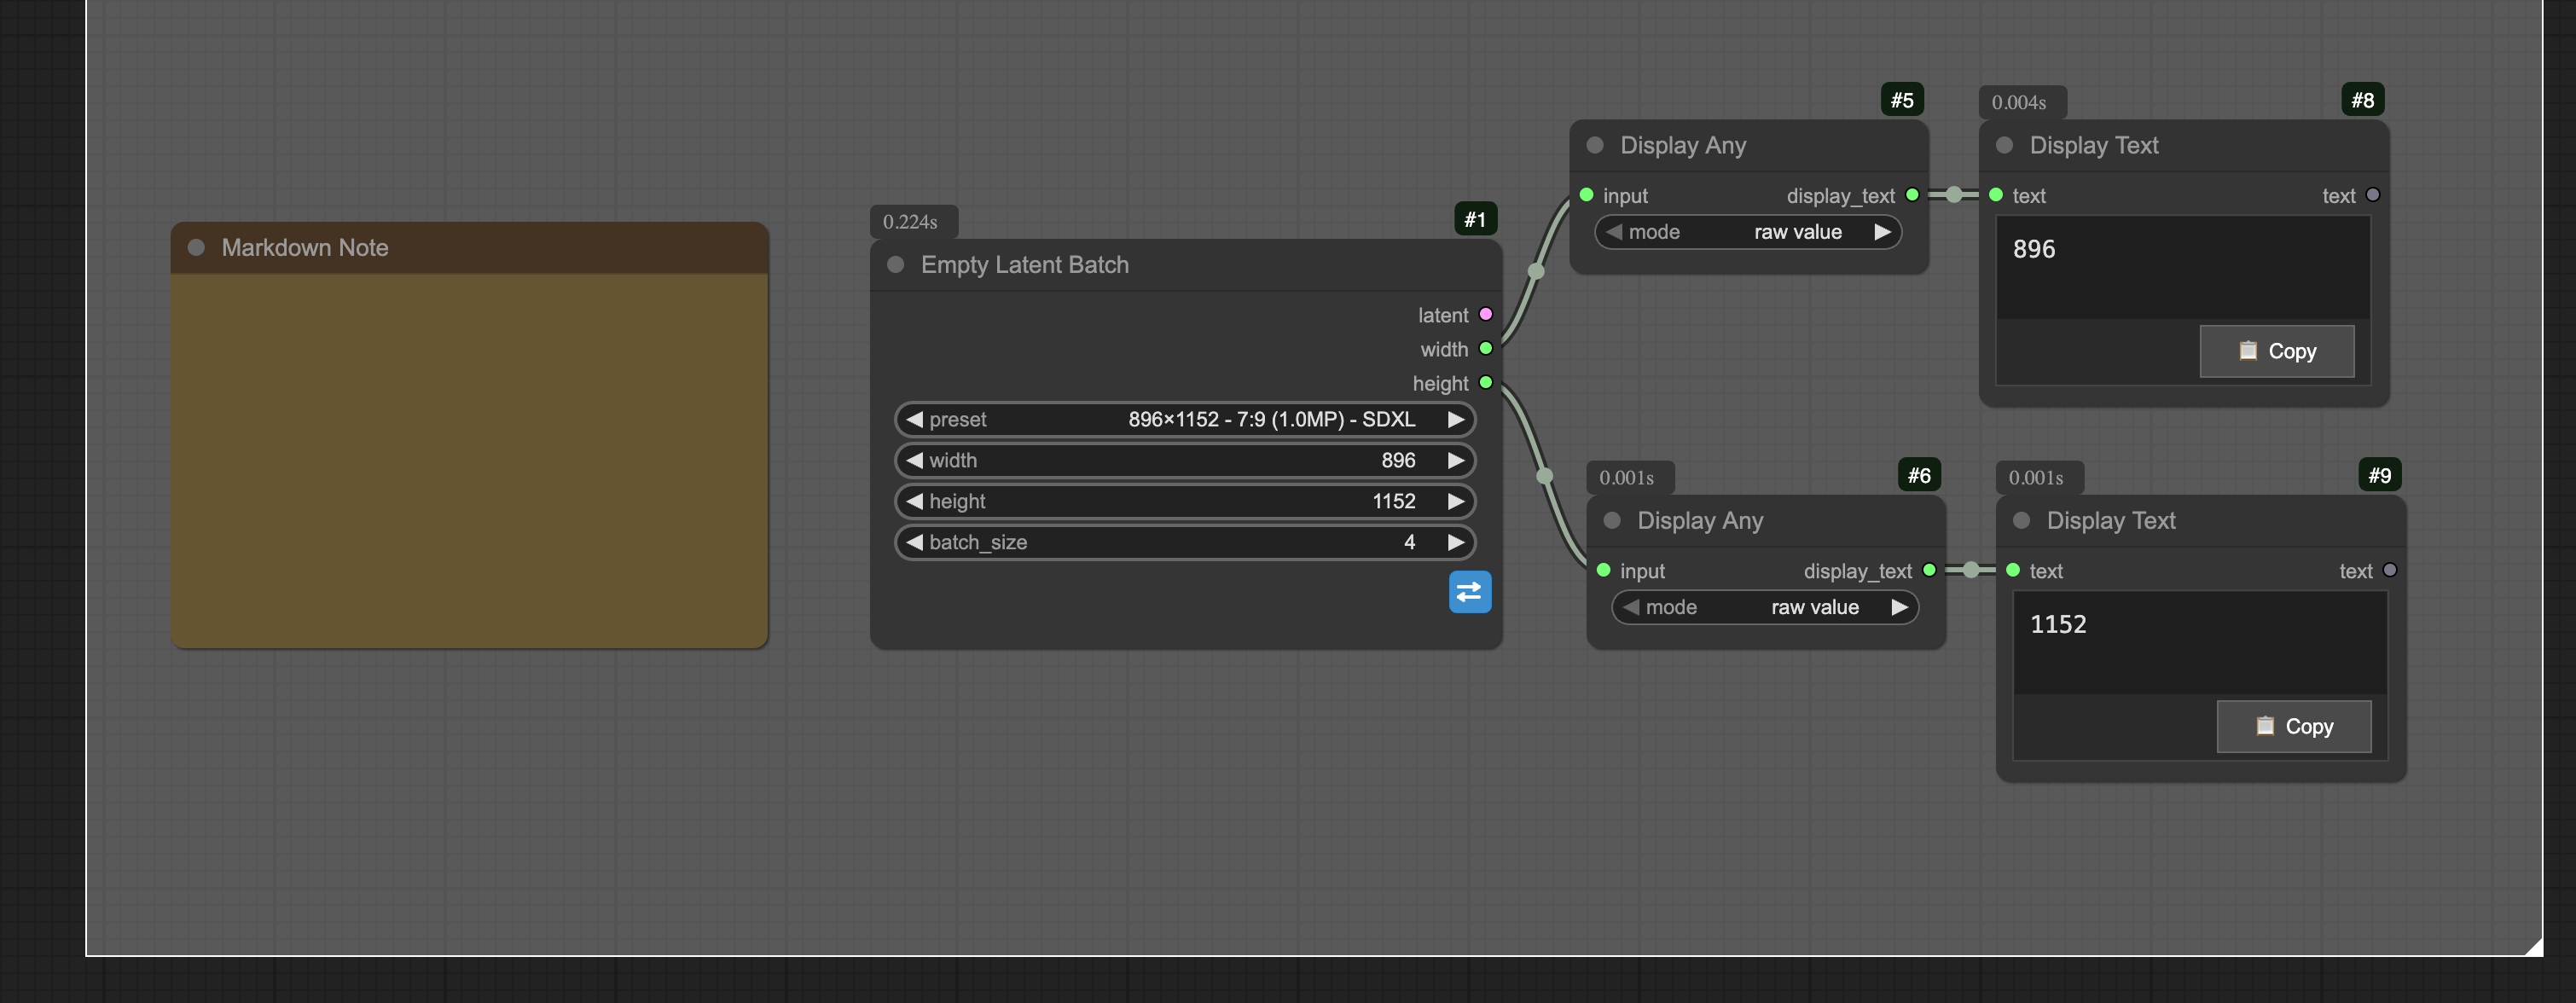
Task: Select the Markdown Note title bar
Action: point(469,248)
